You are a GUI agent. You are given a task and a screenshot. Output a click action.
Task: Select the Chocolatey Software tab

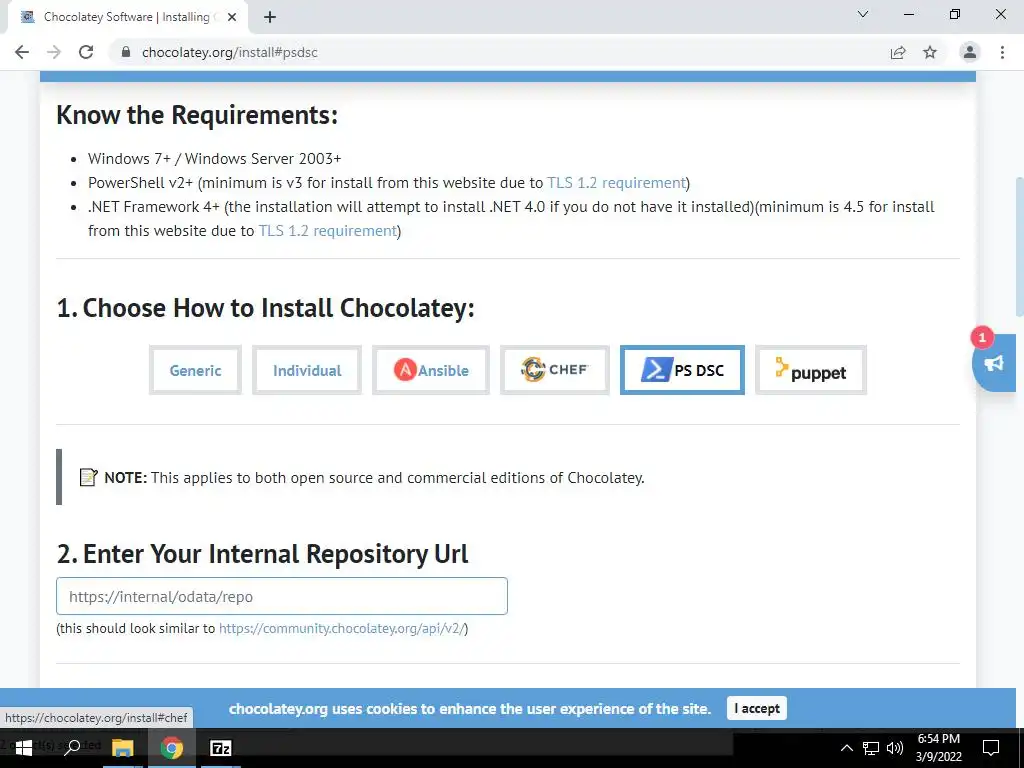point(127,17)
